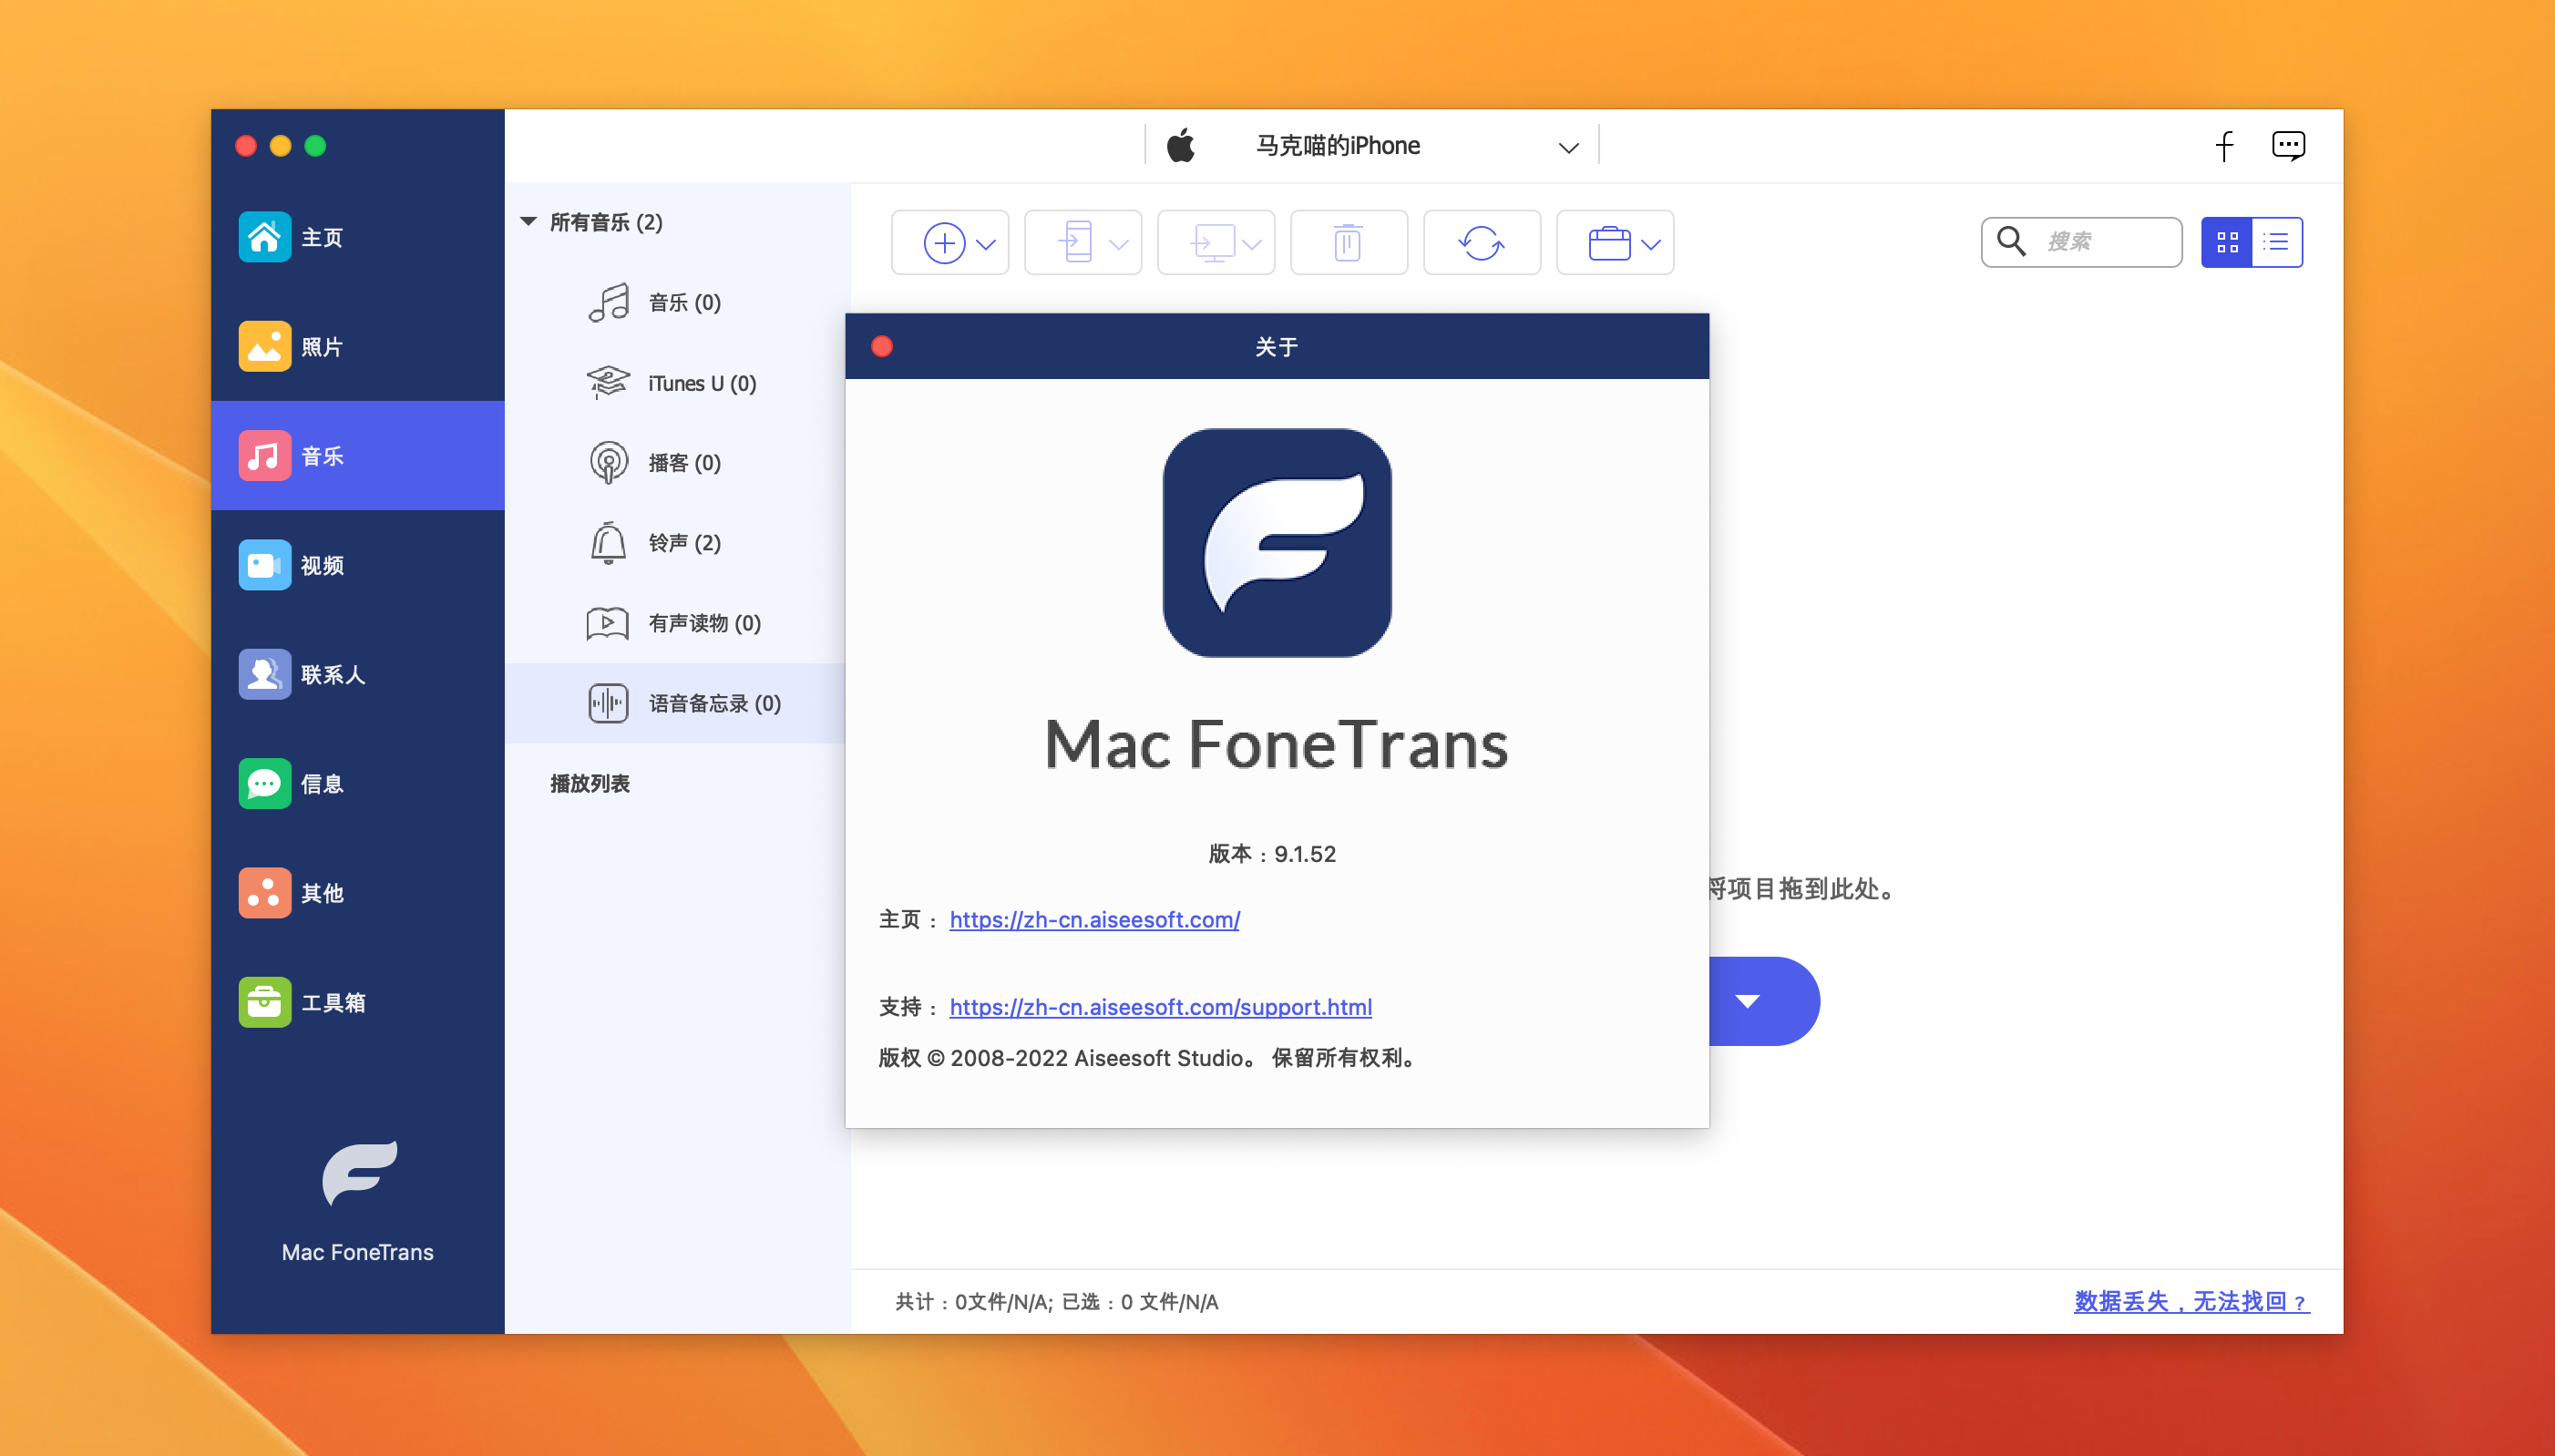Viewport: 2555px width, 1456px height.
Task: Expand the toolbox dropdown arrow
Action: point(1651,244)
